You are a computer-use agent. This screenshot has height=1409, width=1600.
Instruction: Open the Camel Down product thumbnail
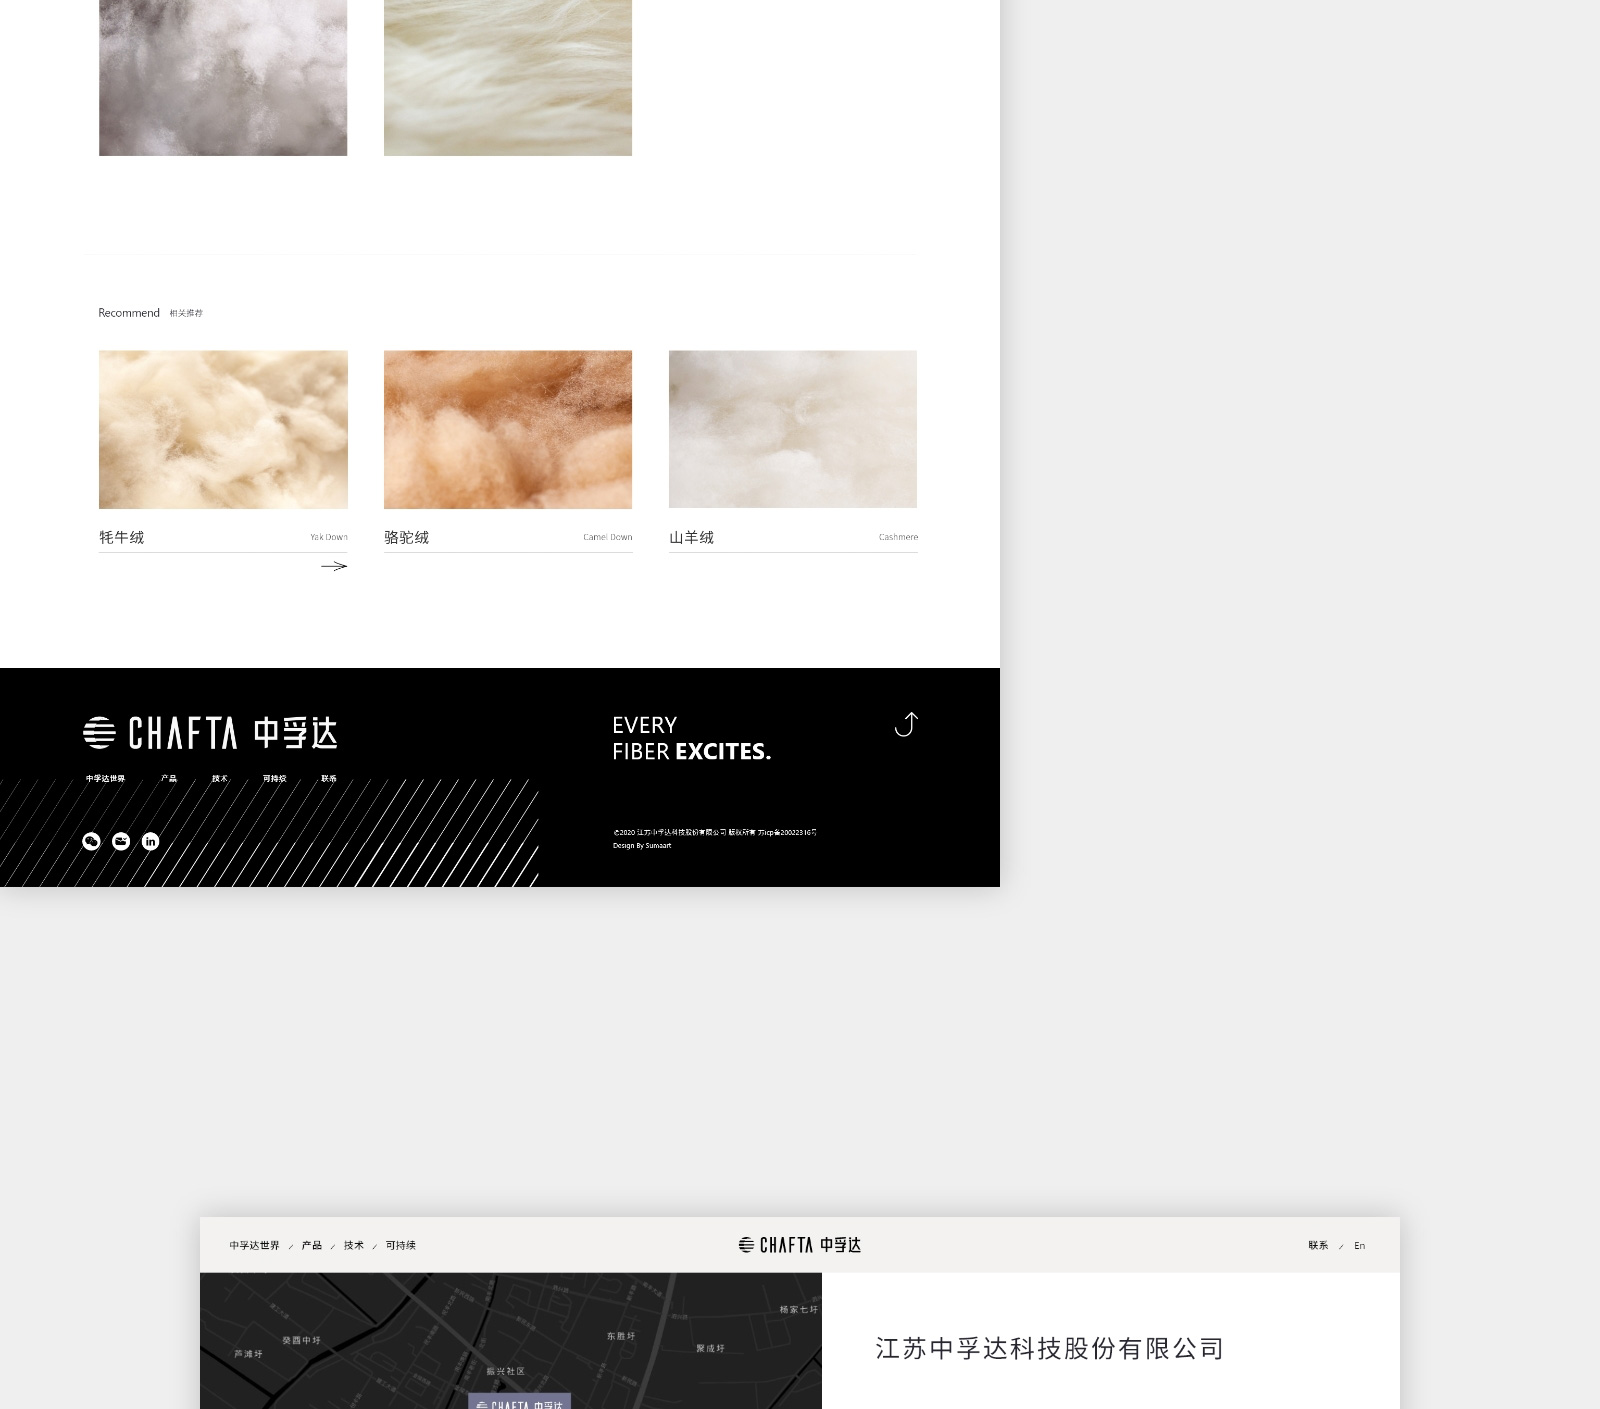(508, 429)
